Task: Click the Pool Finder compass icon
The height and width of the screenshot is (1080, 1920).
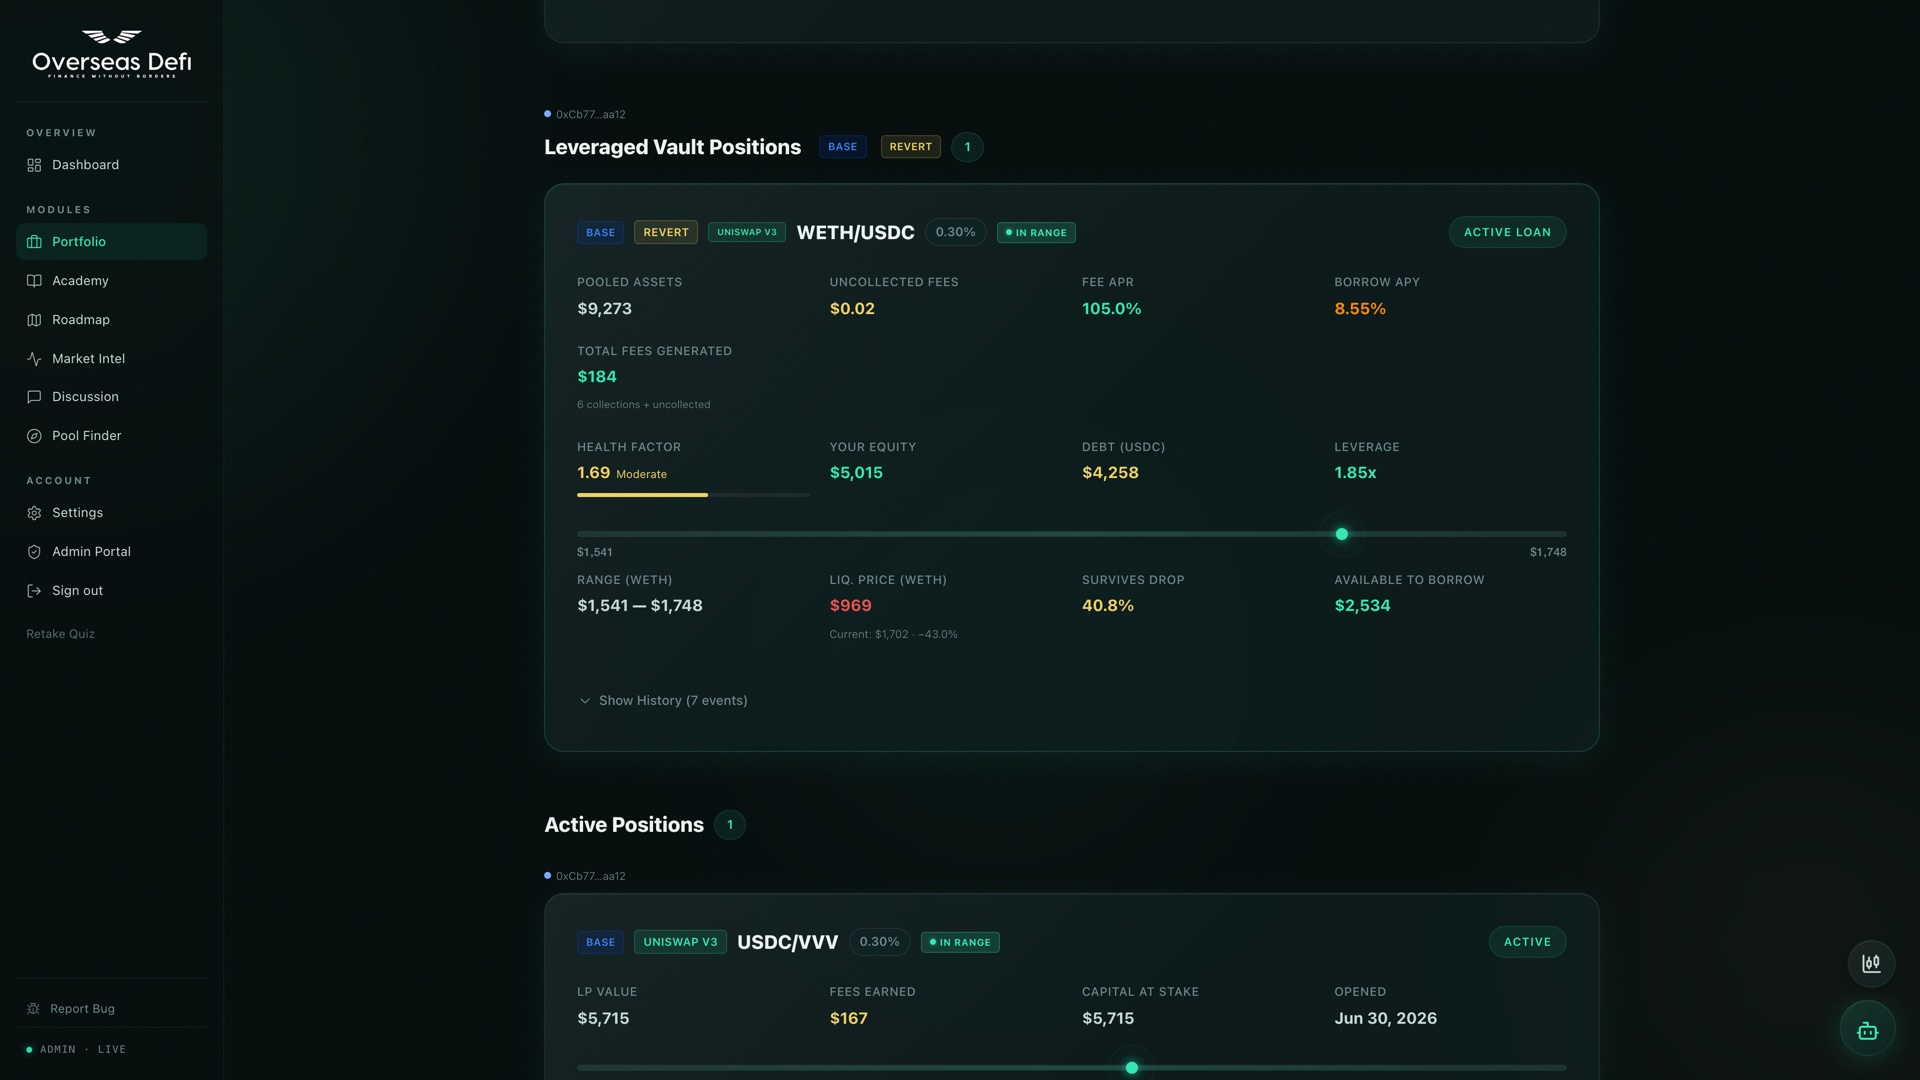Action: click(34, 436)
